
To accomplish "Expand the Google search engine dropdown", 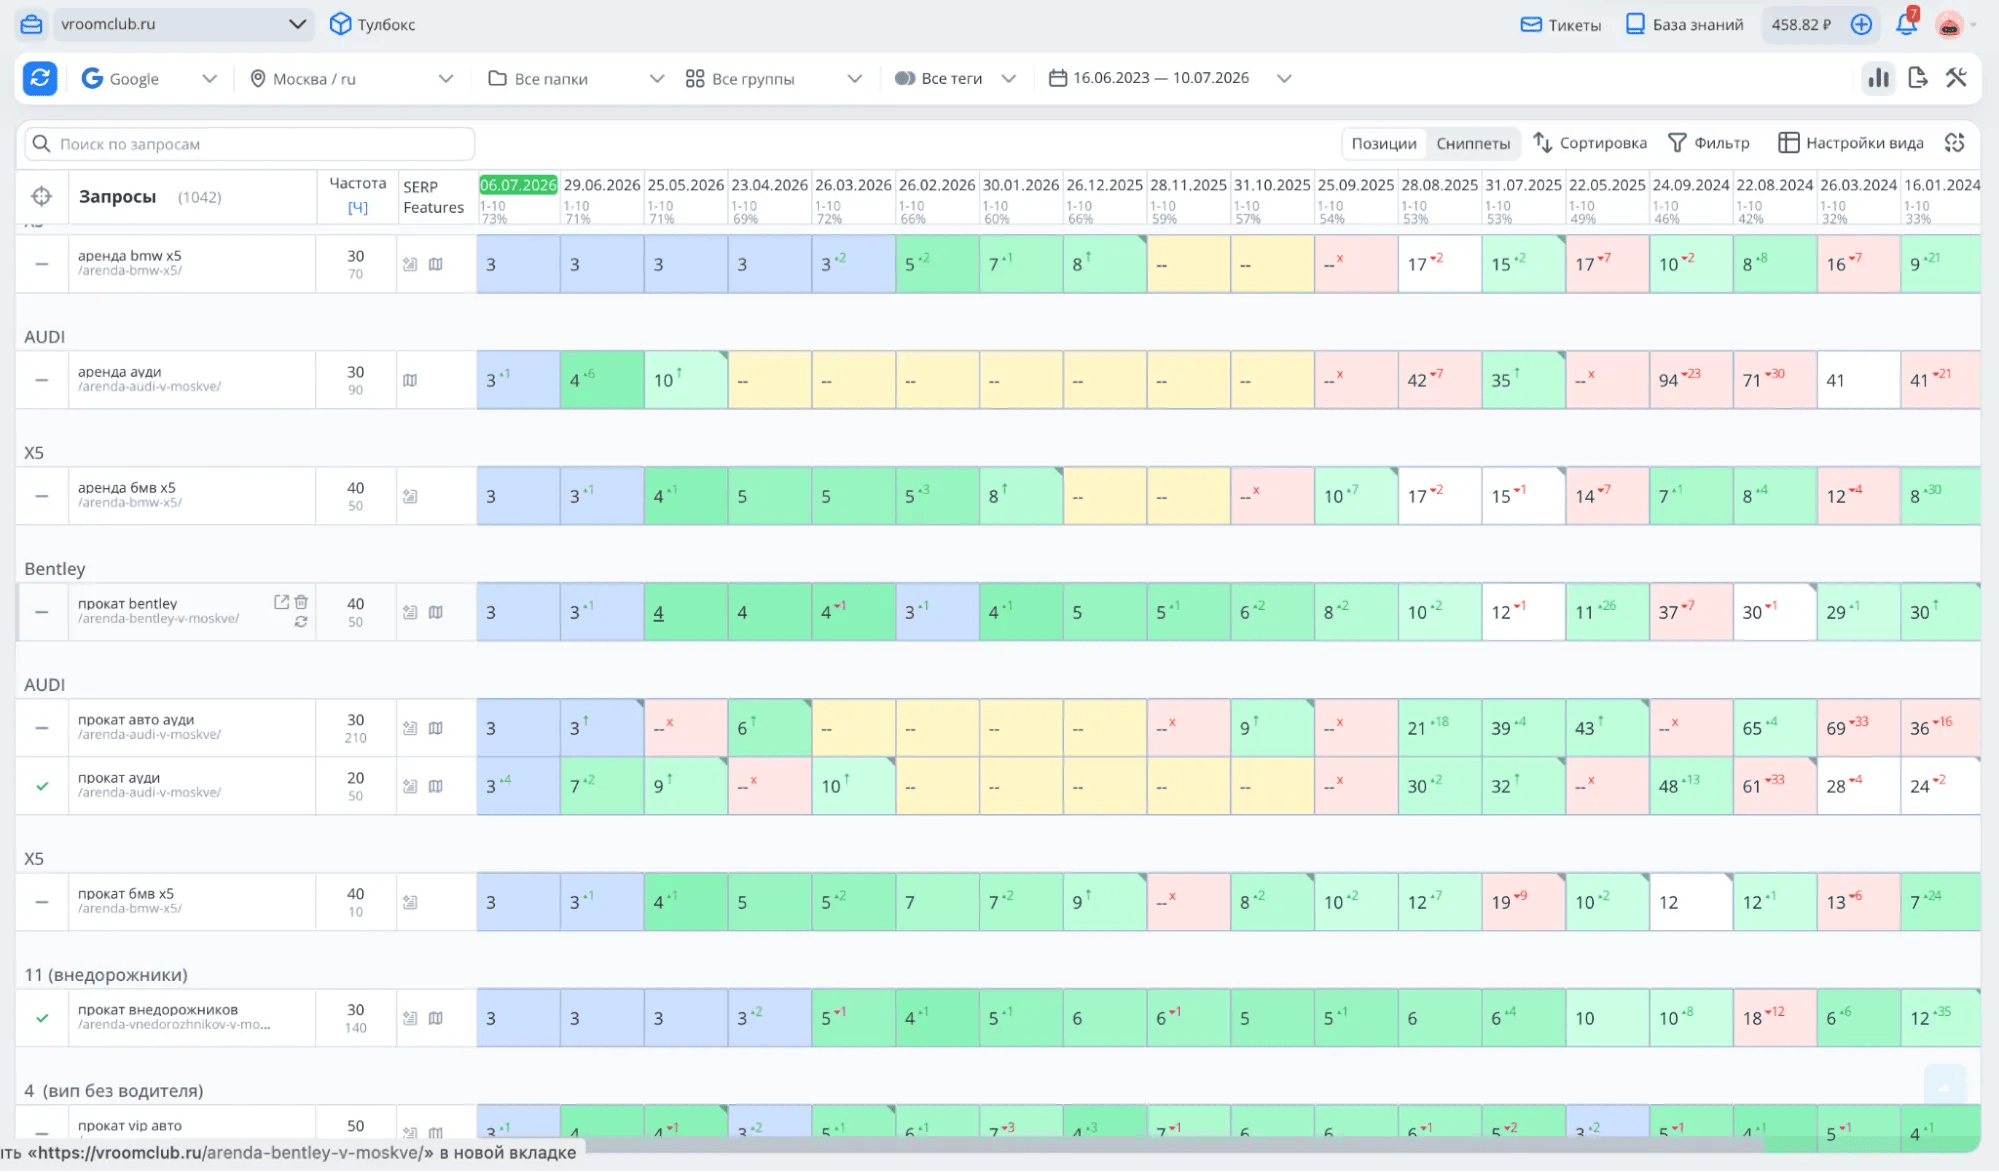I will click(149, 78).
